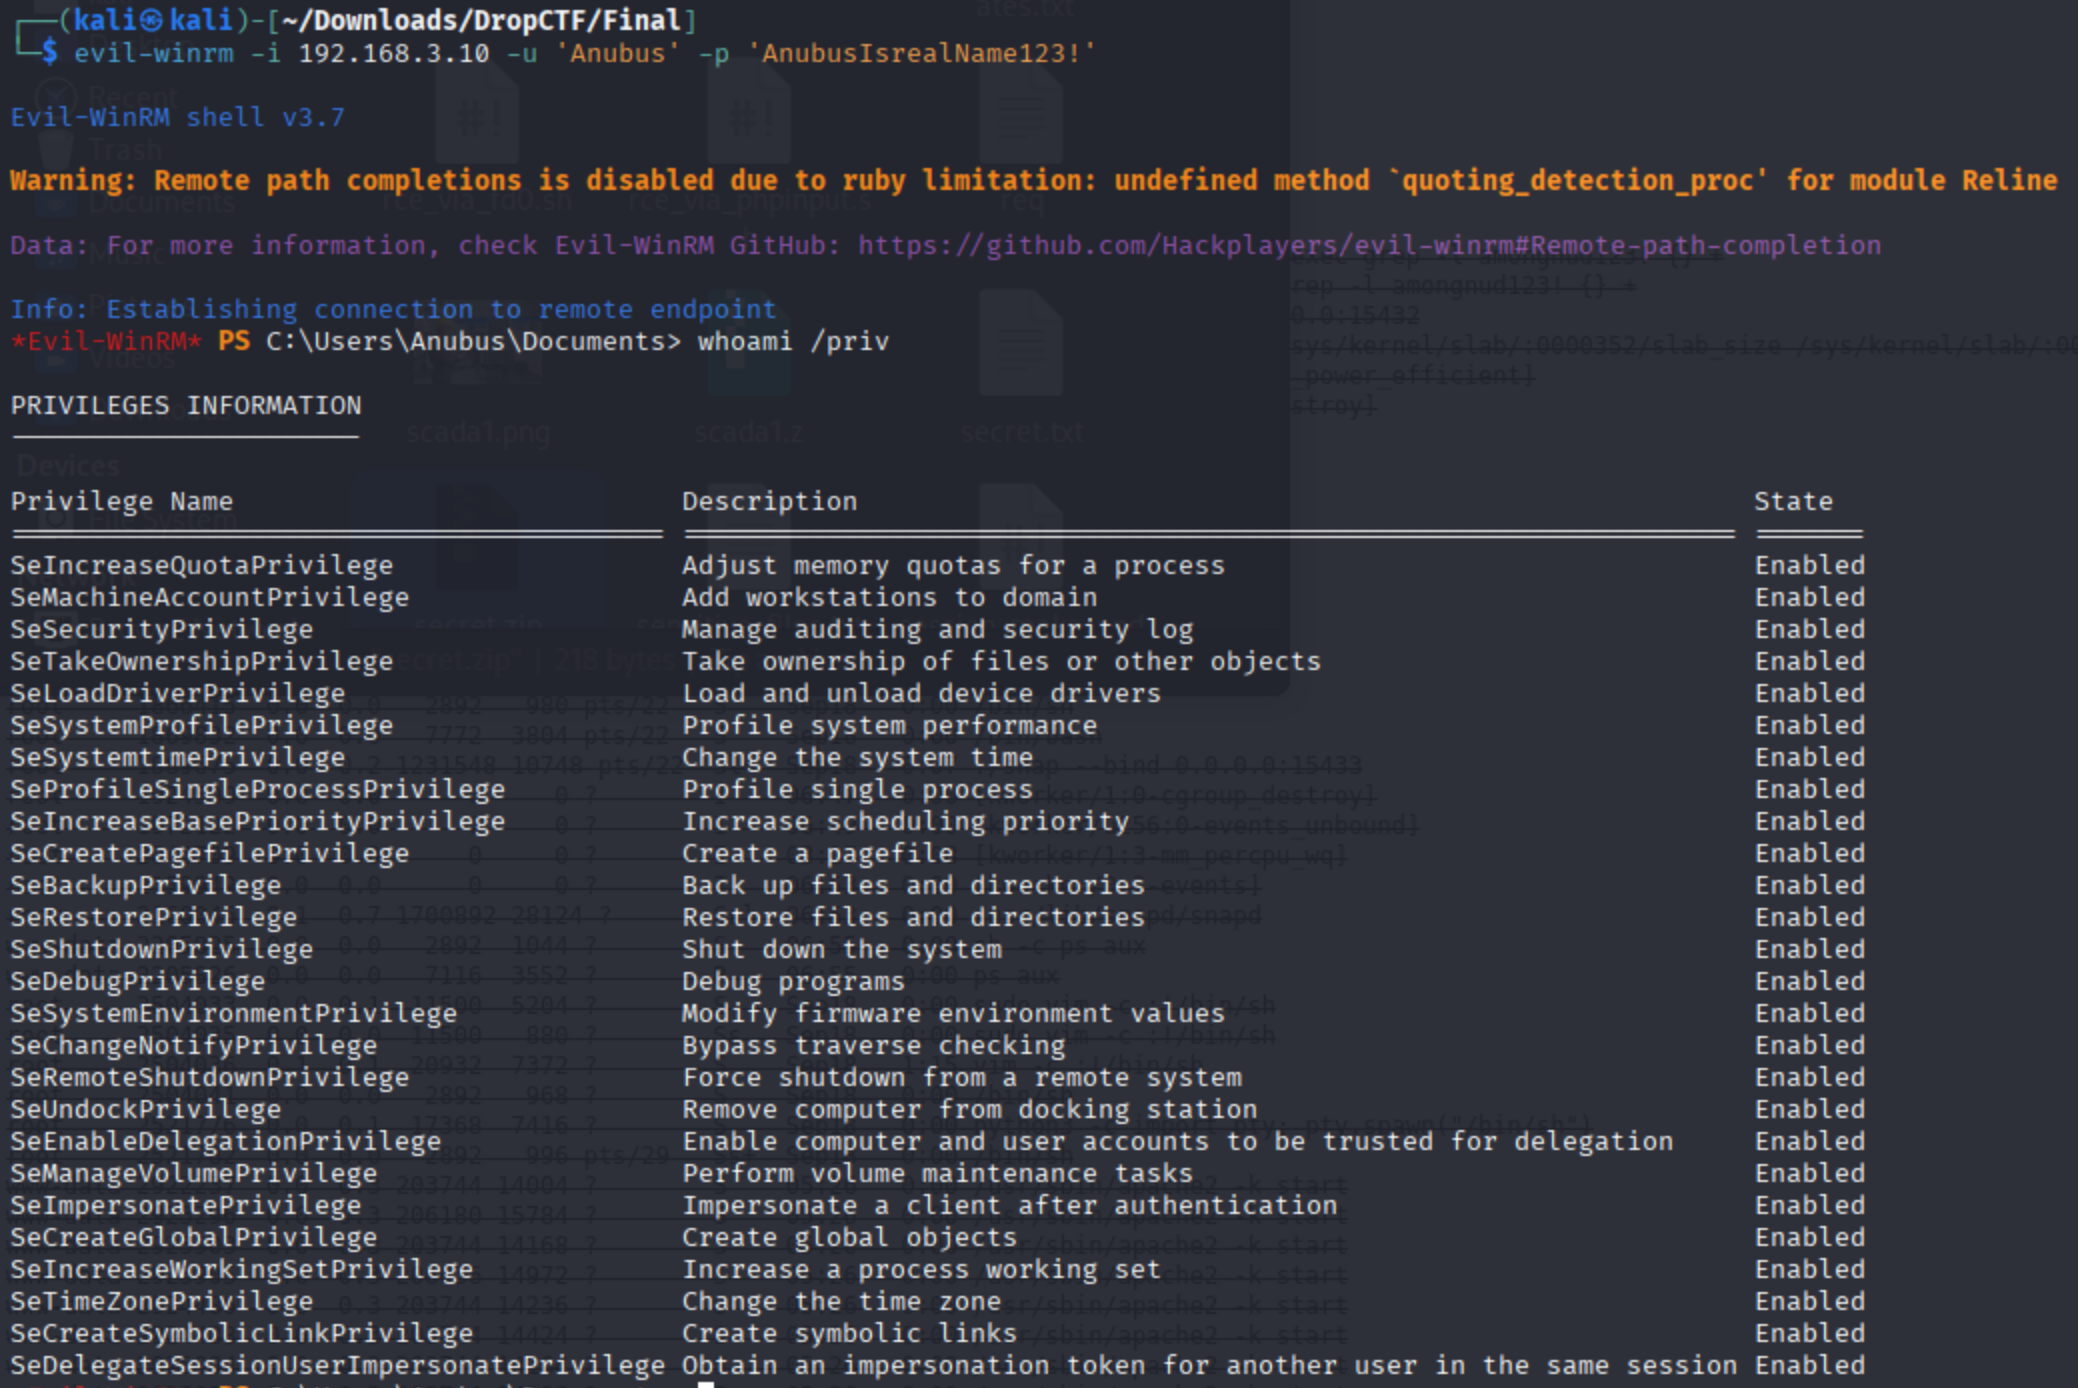Click the SeImpersonatePrivilege entry
2078x1388 pixels.
pyautogui.click(x=186, y=1206)
